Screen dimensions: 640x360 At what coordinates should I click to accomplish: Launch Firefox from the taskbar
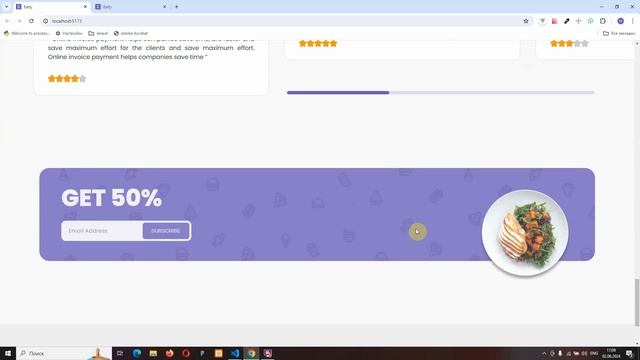[169, 353]
